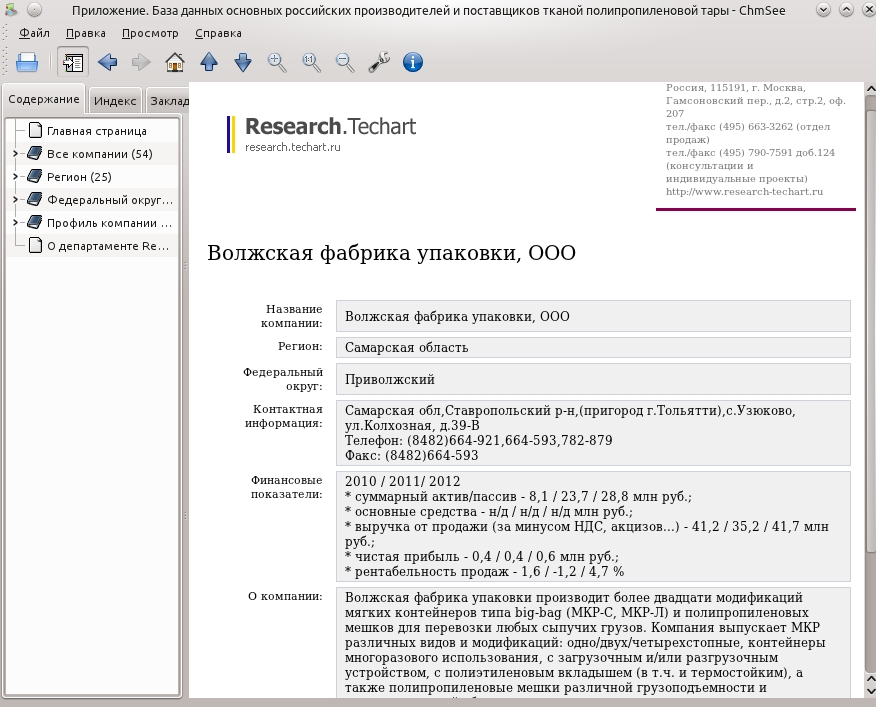876x707 pixels.
Task: Select Федеральный округ tree entry
Action: point(110,200)
